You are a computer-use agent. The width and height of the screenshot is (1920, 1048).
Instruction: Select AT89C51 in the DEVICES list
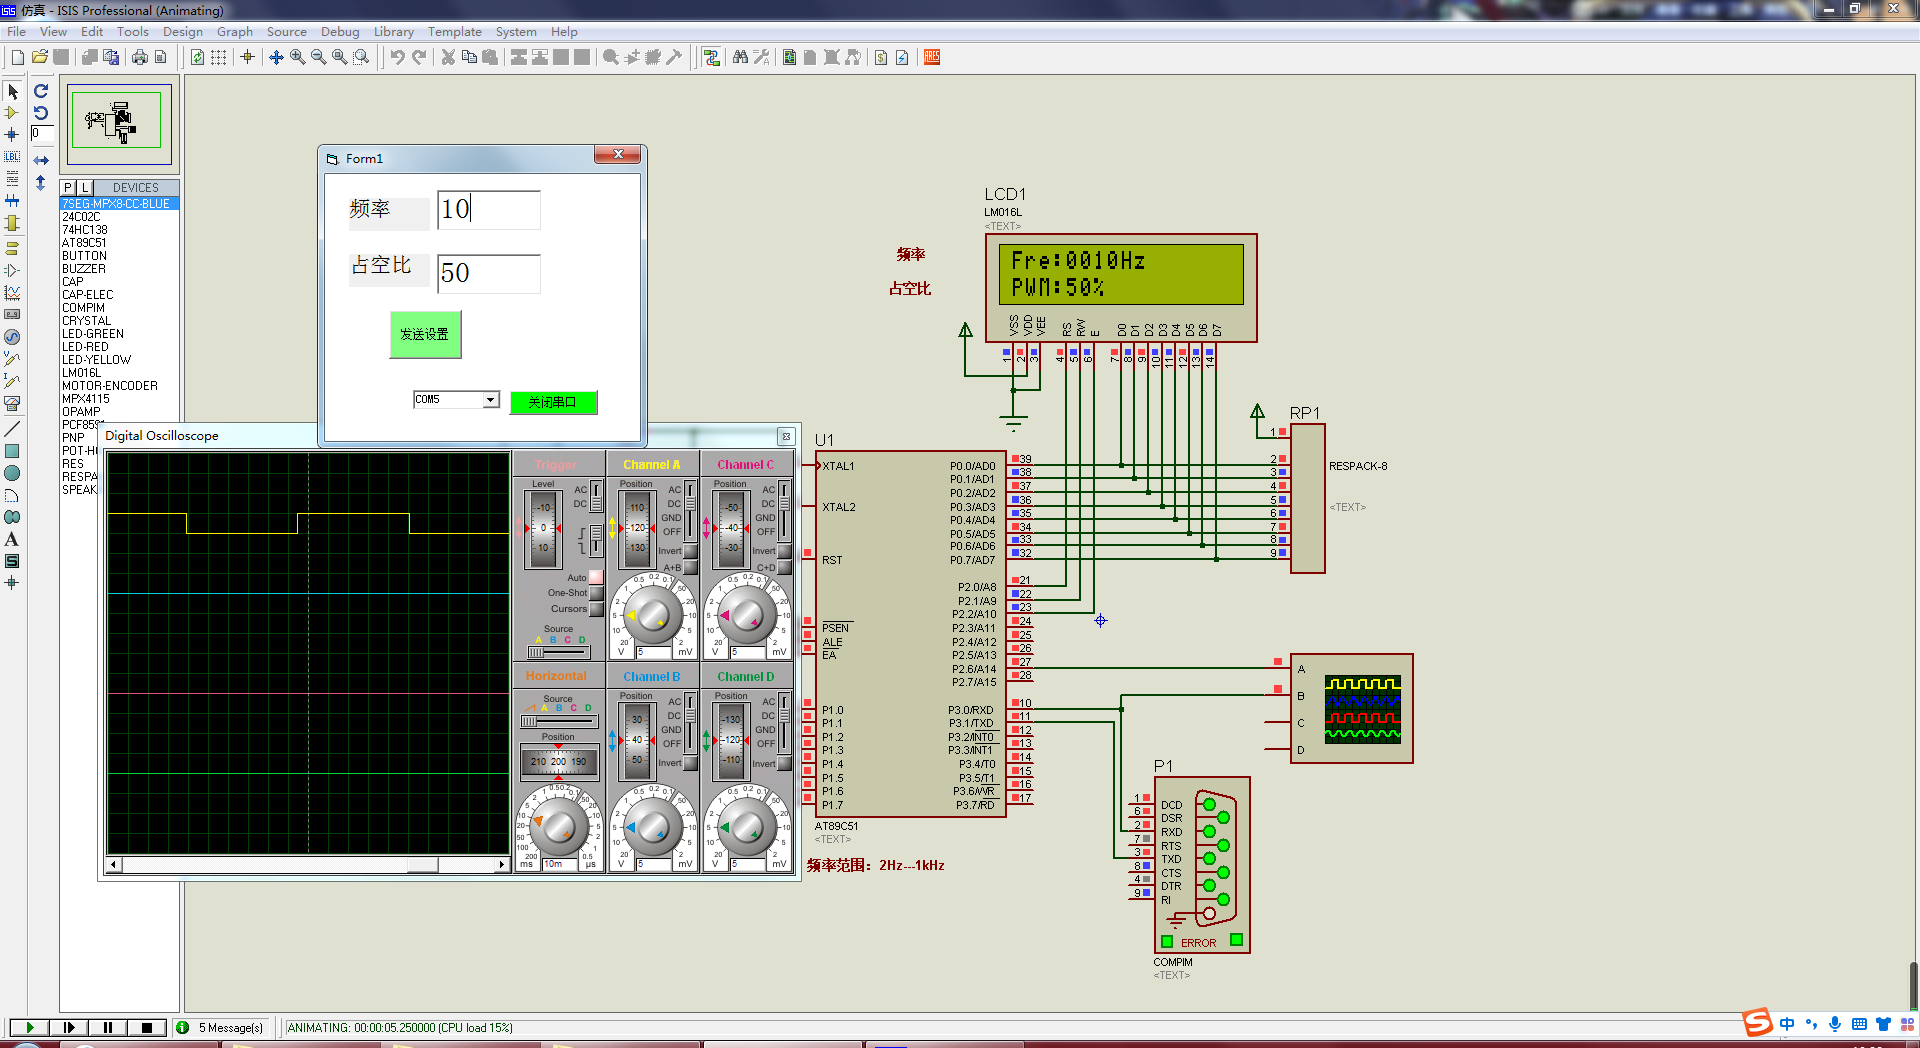pos(84,243)
